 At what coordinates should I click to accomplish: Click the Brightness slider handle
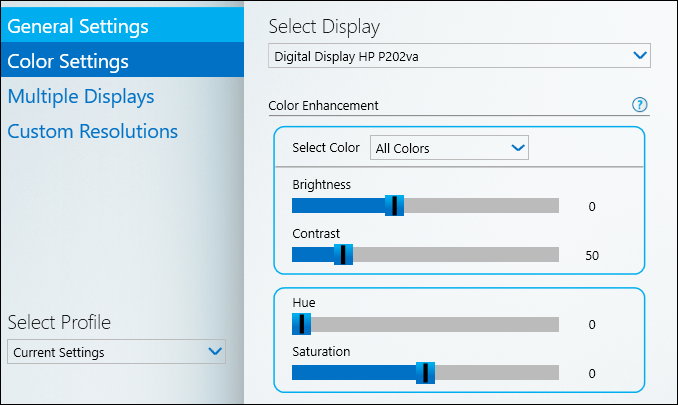[x=395, y=205]
